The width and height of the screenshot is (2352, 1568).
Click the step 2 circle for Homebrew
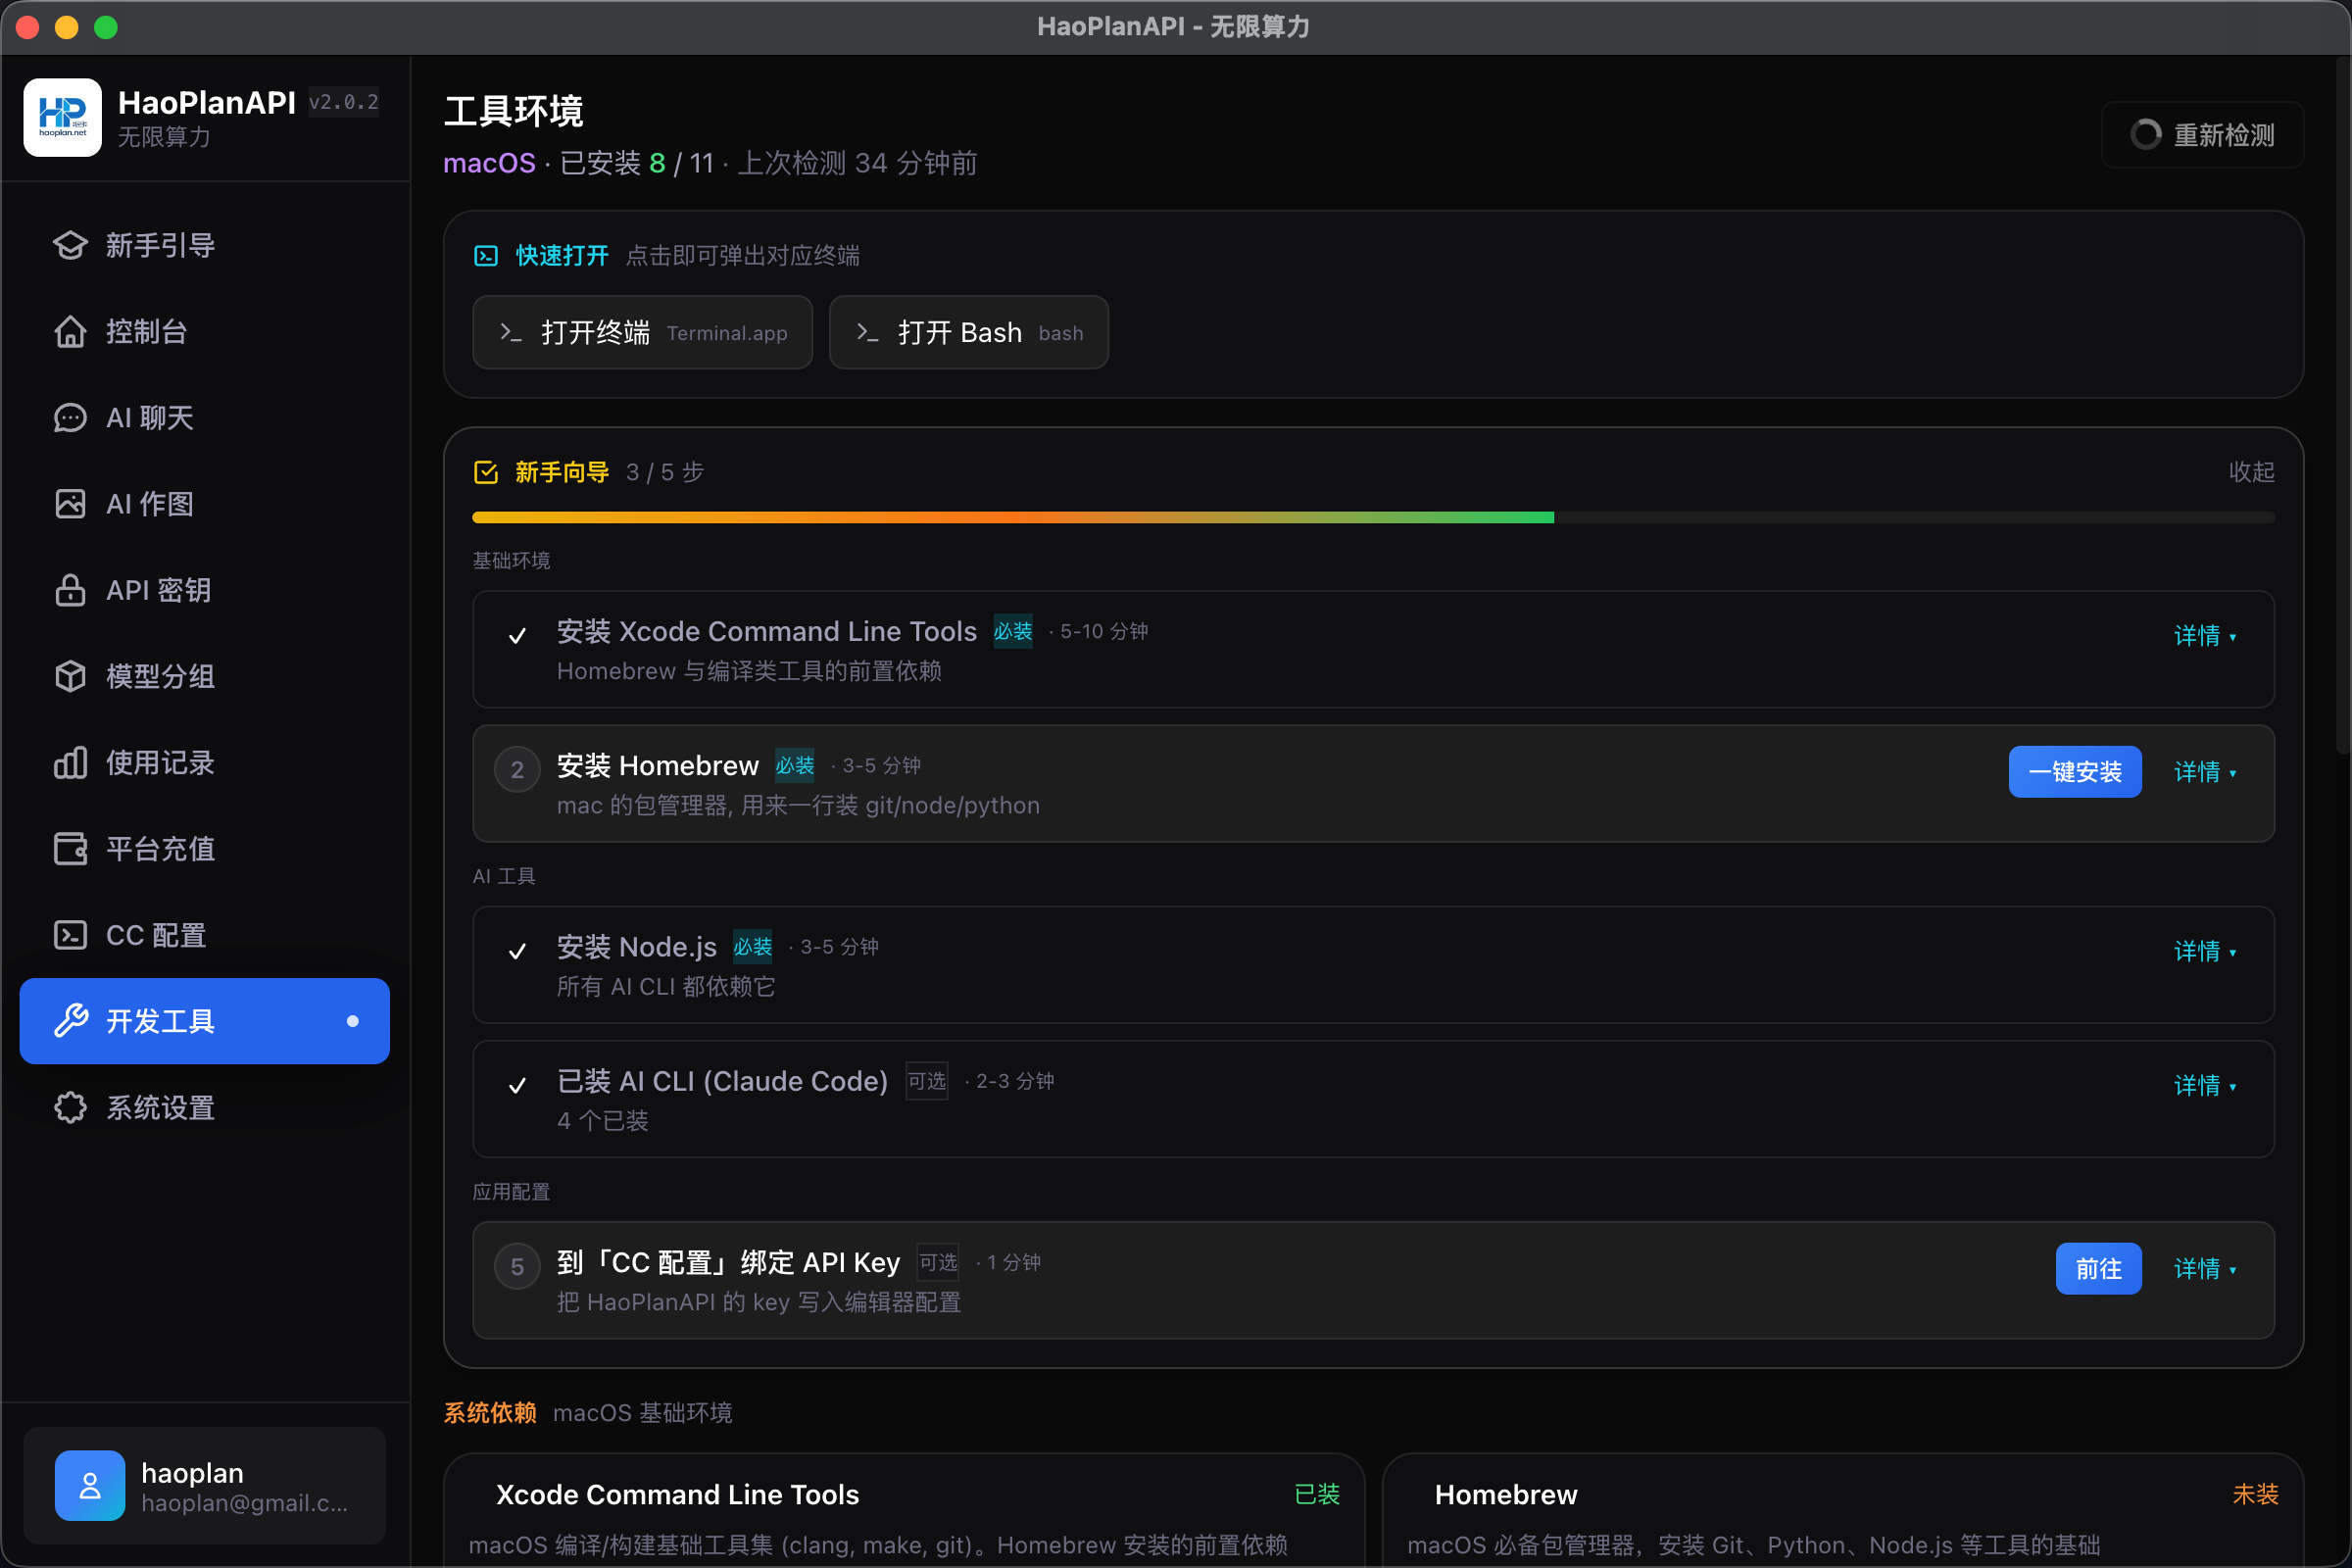517,770
